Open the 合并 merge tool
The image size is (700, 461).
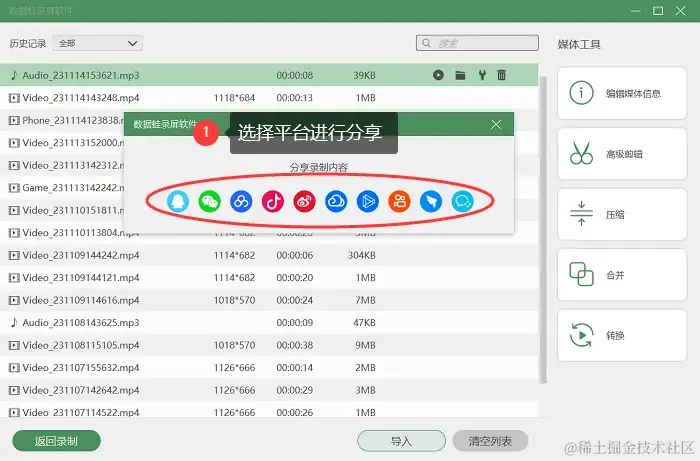tap(622, 275)
